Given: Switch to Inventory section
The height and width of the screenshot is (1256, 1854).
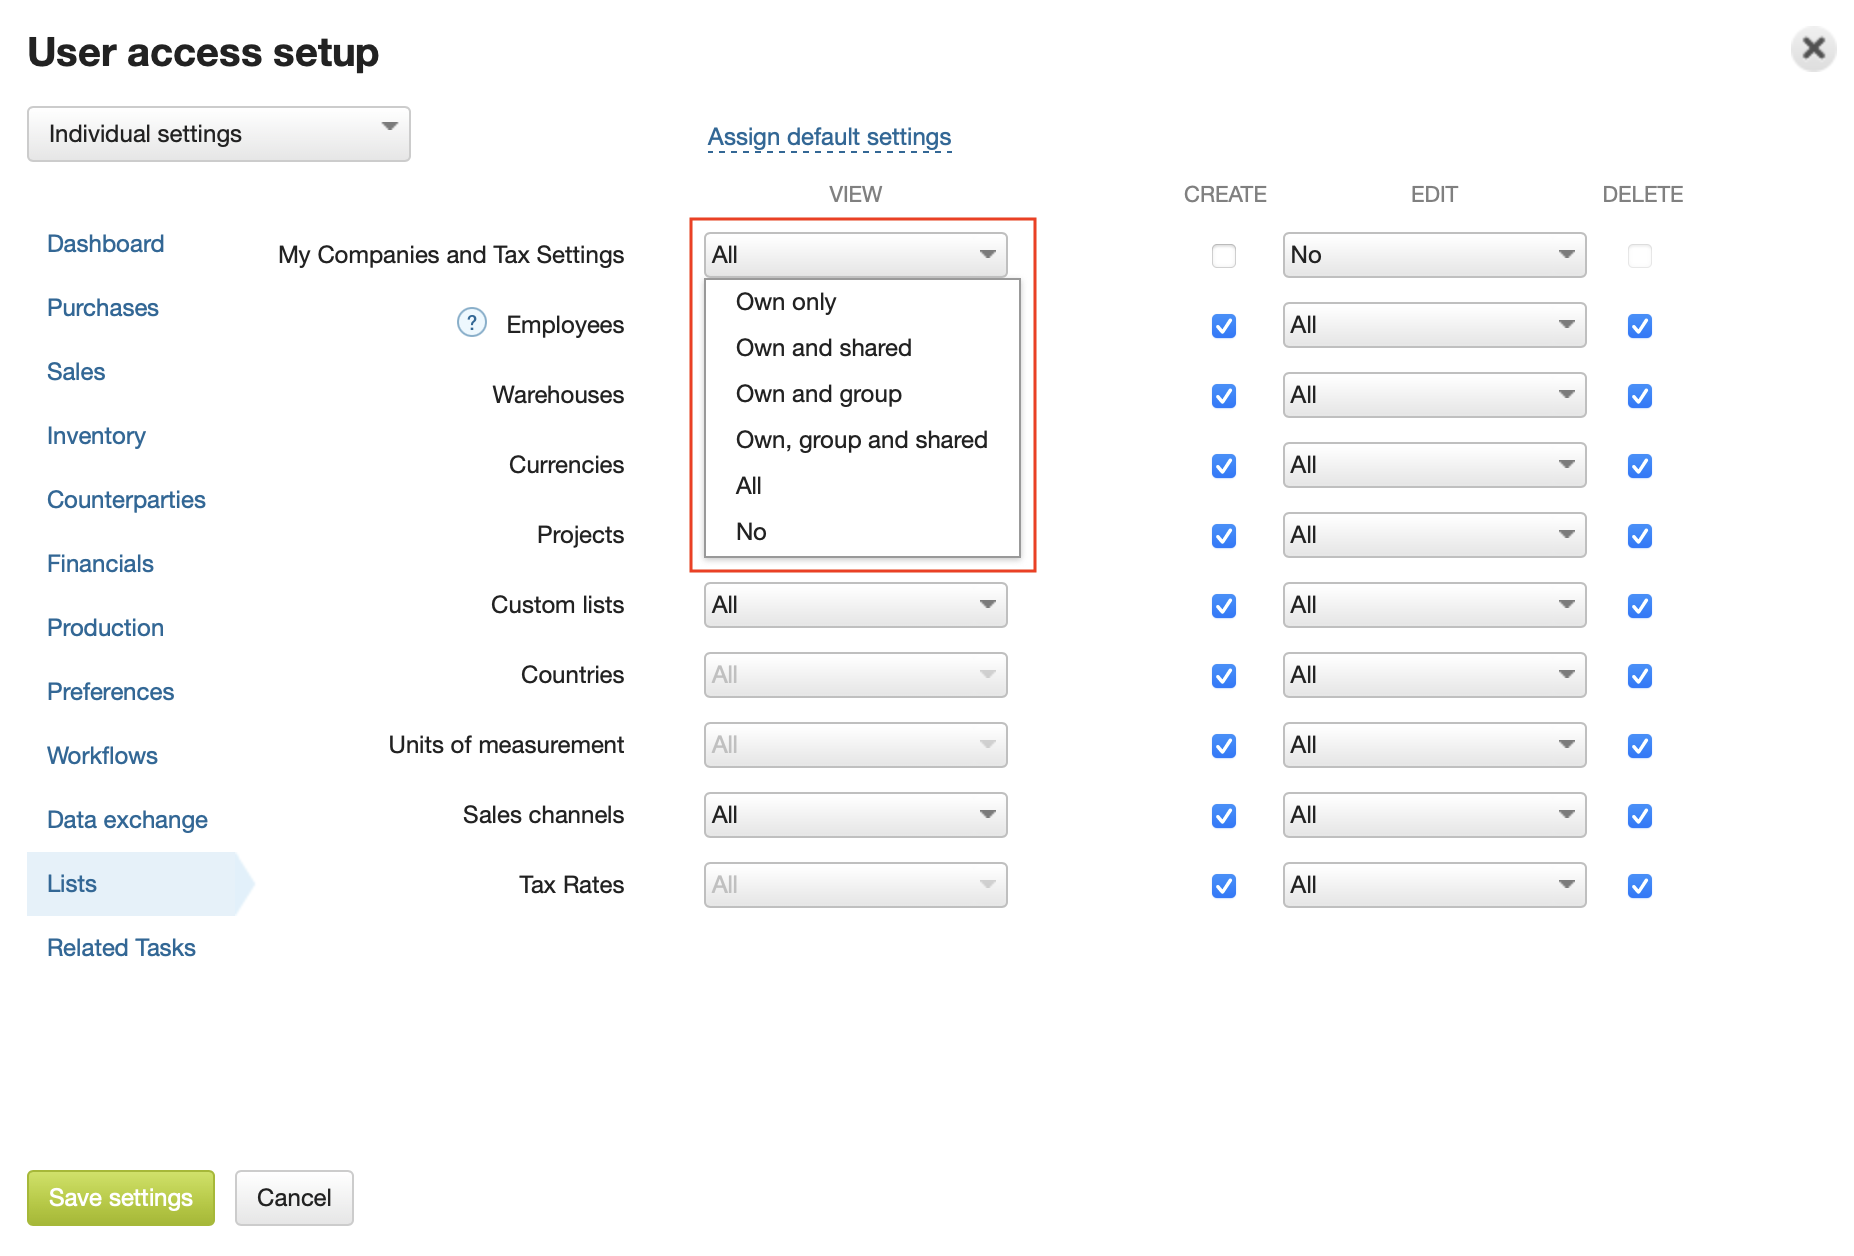Looking at the screenshot, I should 96,436.
